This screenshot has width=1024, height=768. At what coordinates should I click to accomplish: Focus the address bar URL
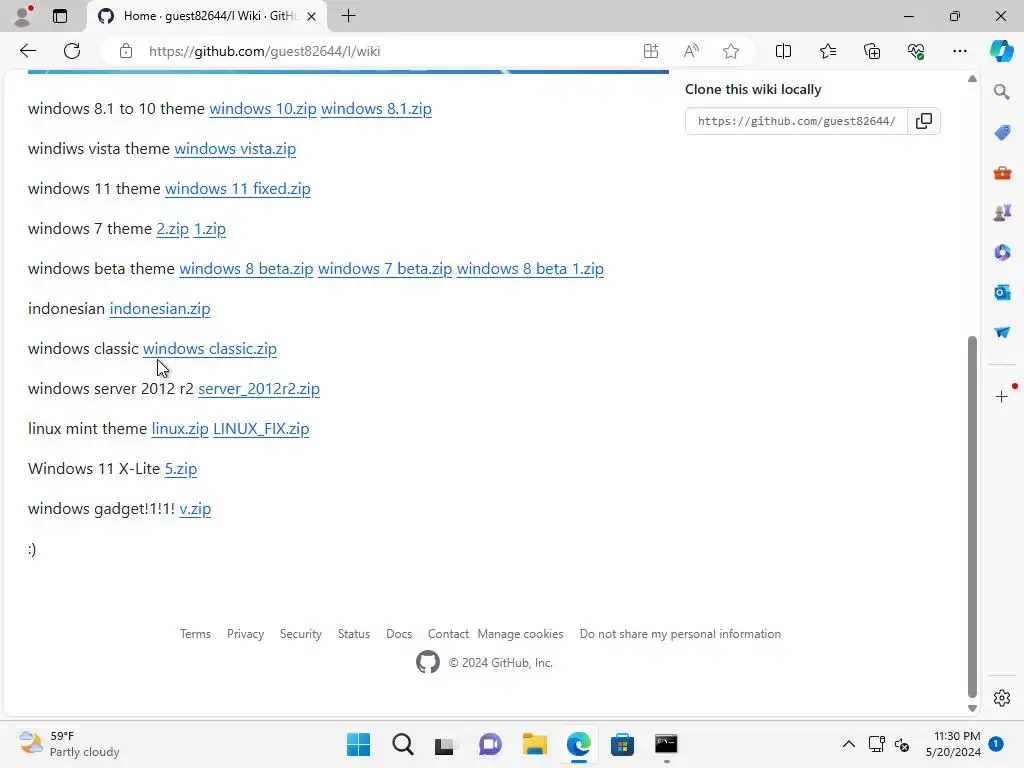pos(264,51)
